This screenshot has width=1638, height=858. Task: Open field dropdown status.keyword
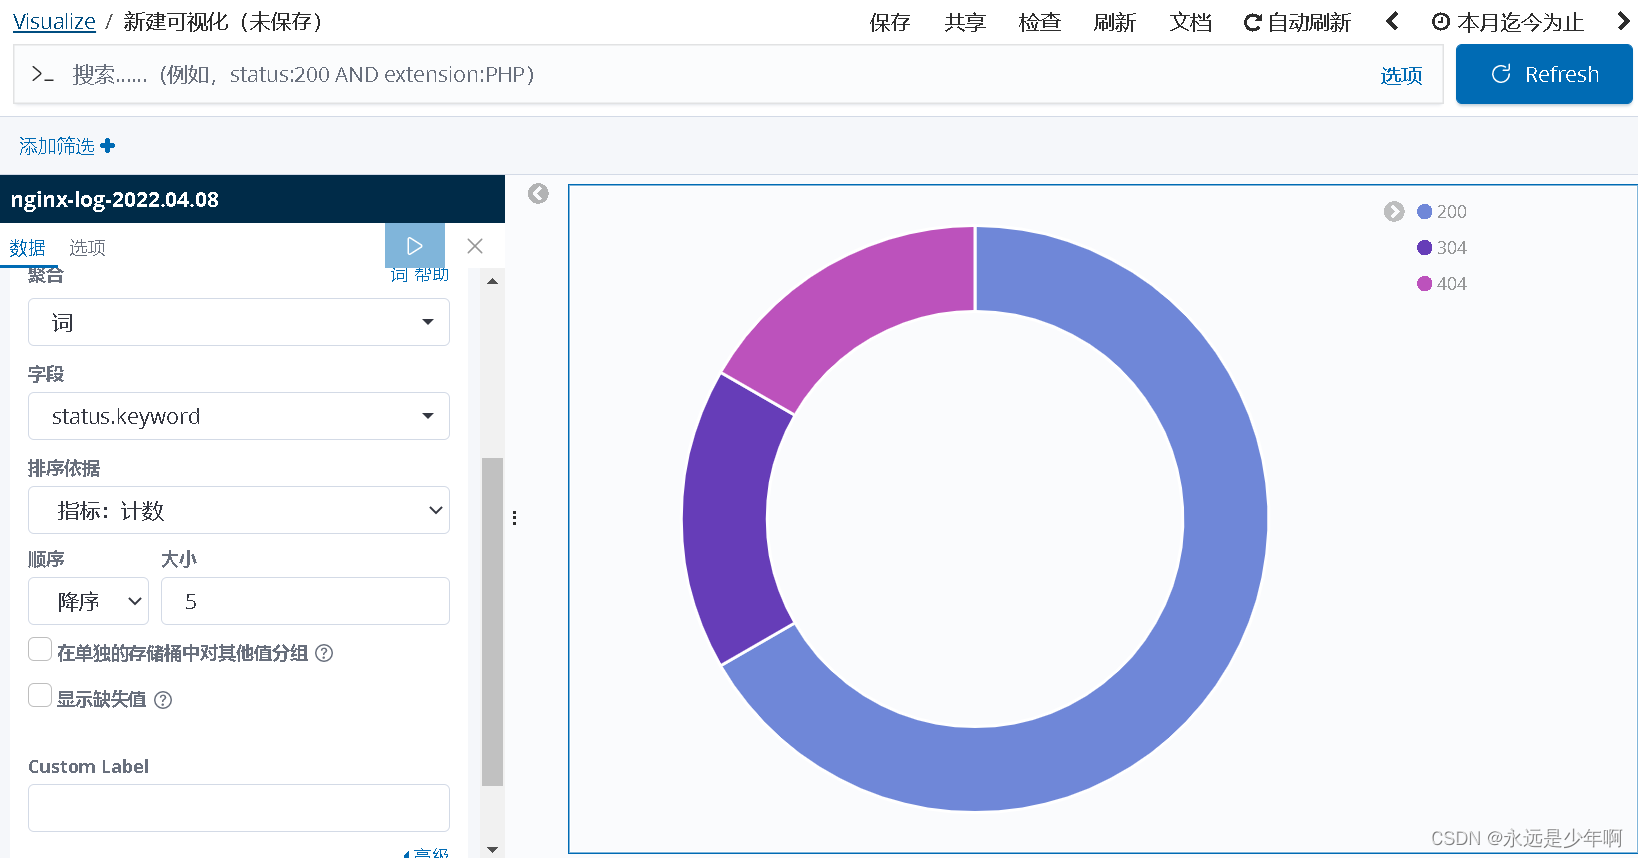tap(239, 416)
